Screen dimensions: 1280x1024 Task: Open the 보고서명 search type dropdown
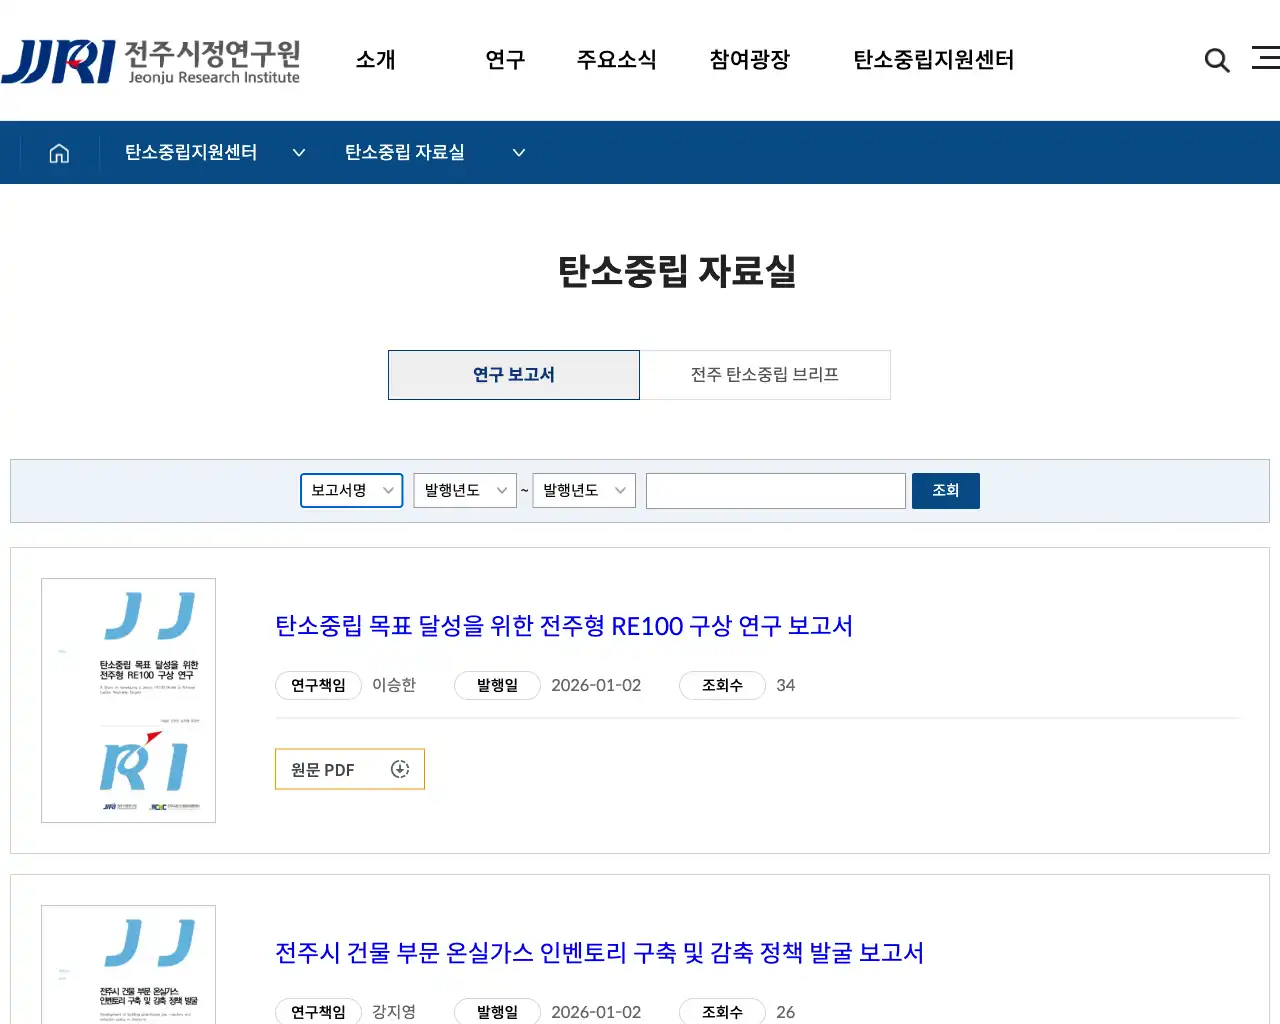point(352,491)
